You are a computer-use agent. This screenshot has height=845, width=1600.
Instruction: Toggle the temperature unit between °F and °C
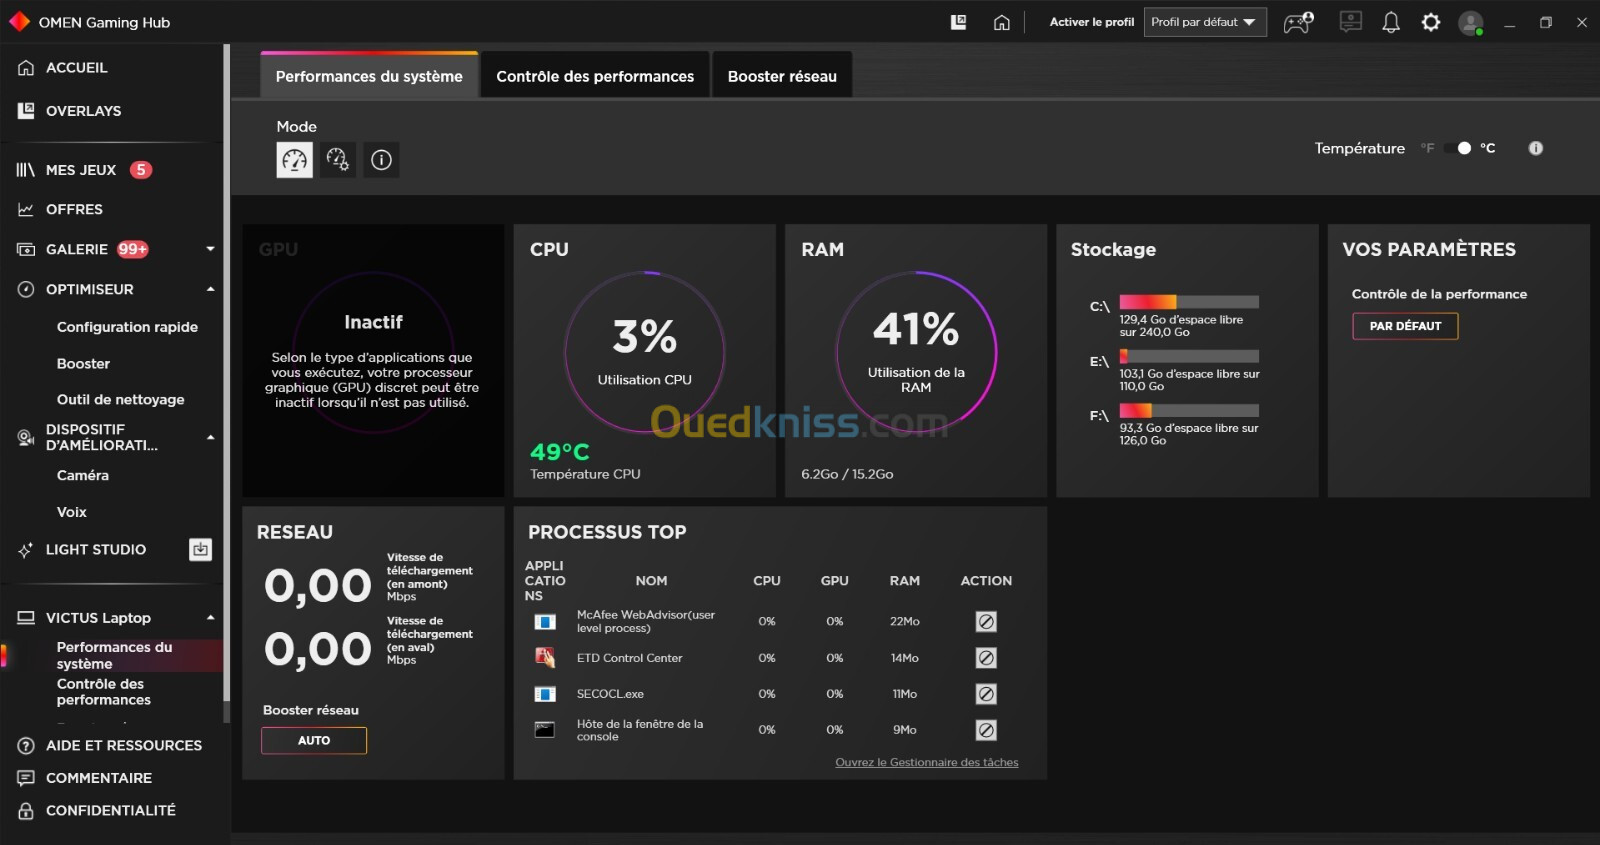(1458, 148)
